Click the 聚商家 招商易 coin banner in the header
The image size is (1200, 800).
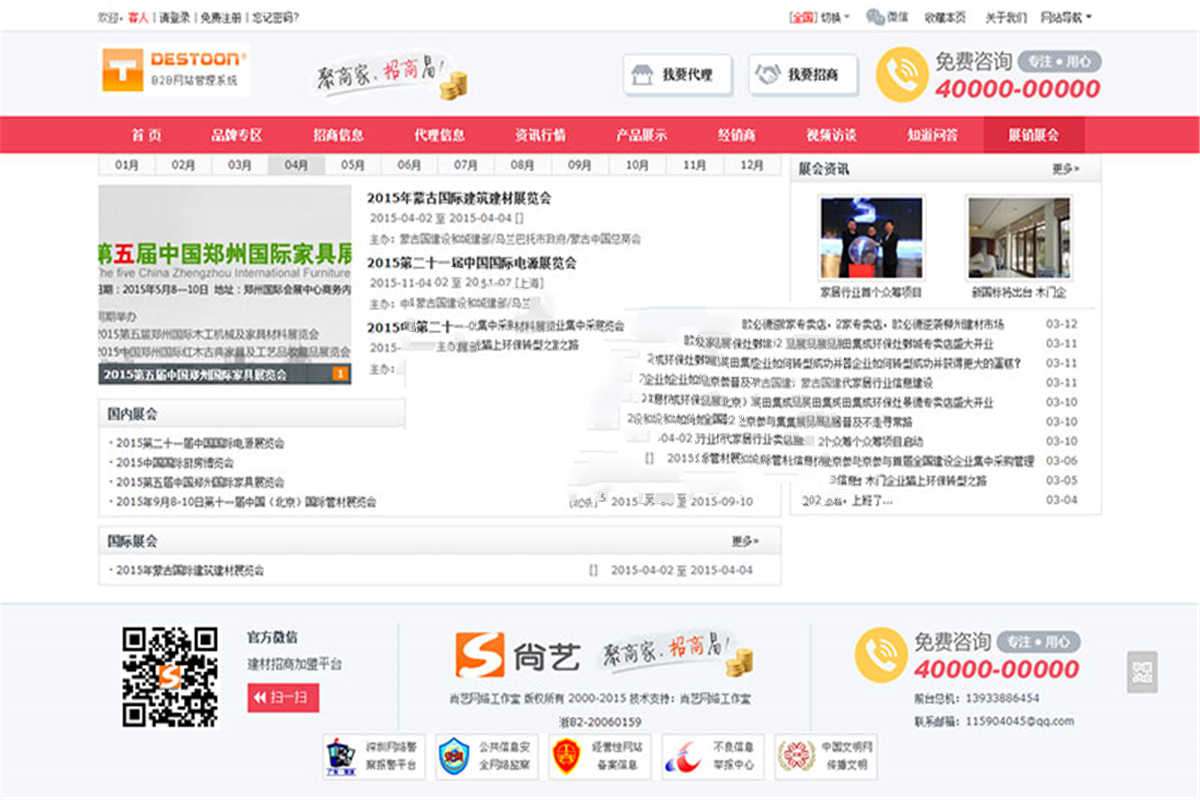392,77
